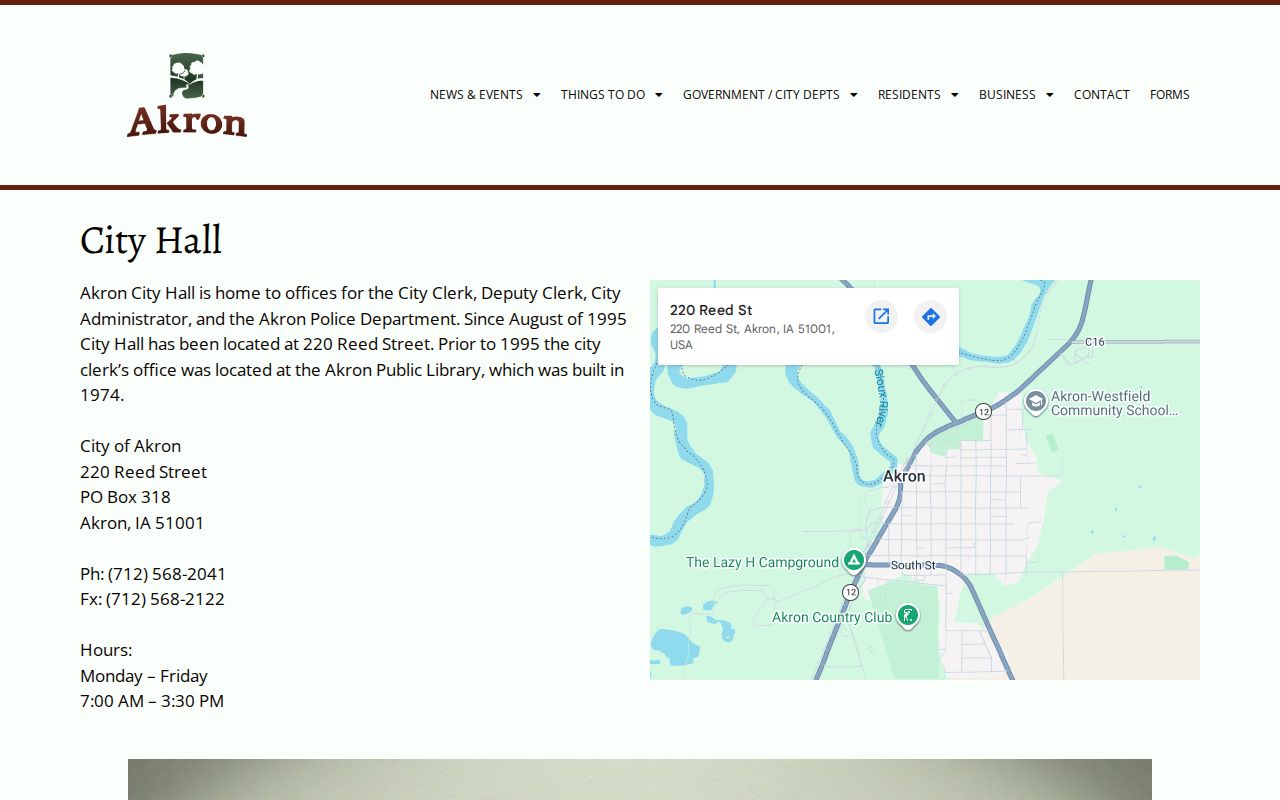This screenshot has width=1280, height=800.
Task: Click the South St map label
Action: pos(913,565)
